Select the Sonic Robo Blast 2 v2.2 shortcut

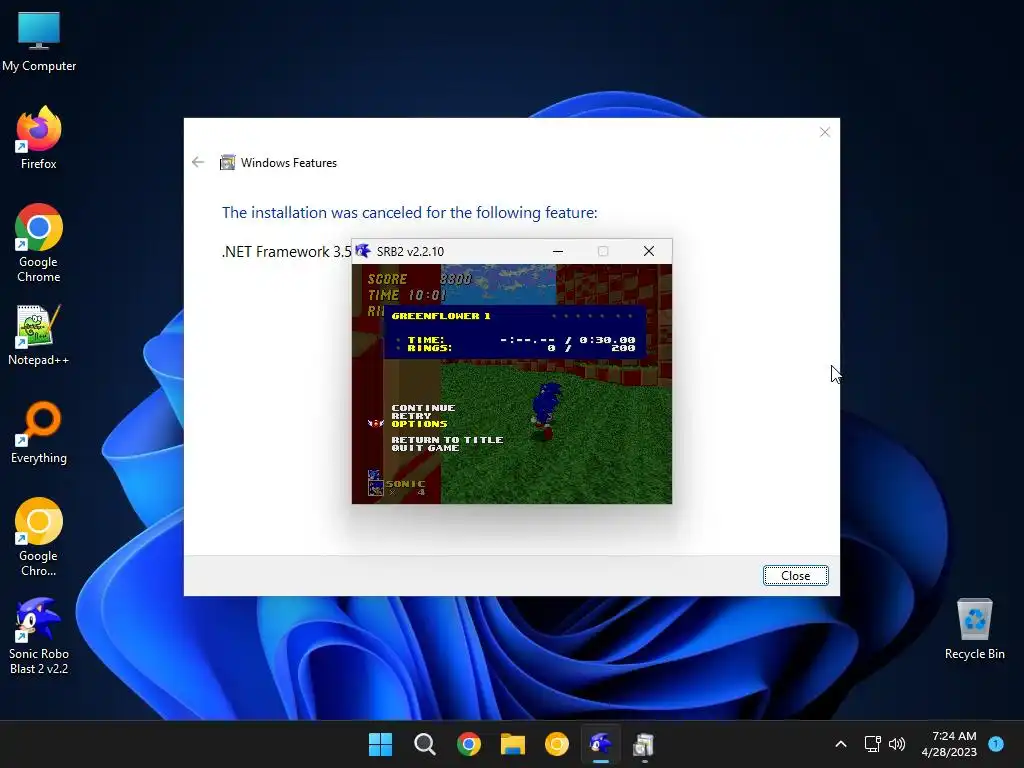tap(39, 636)
